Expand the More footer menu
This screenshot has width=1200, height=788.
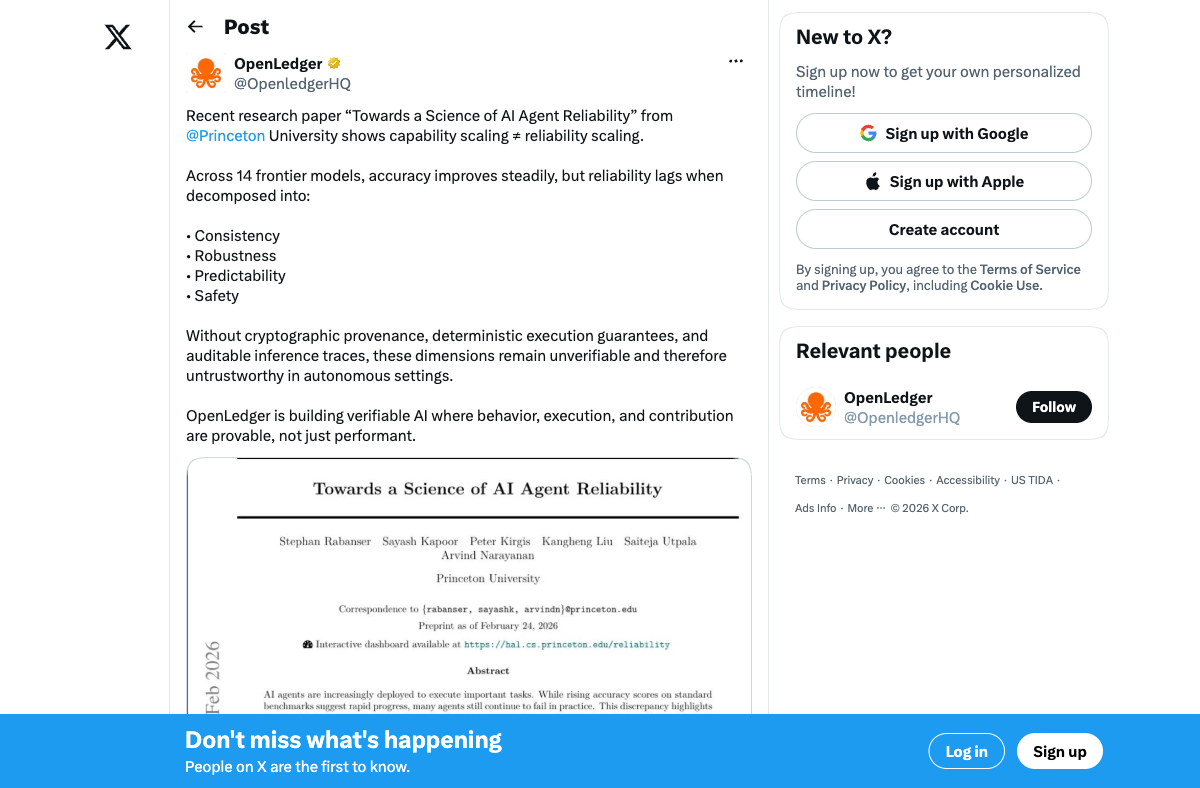coord(866,508)
